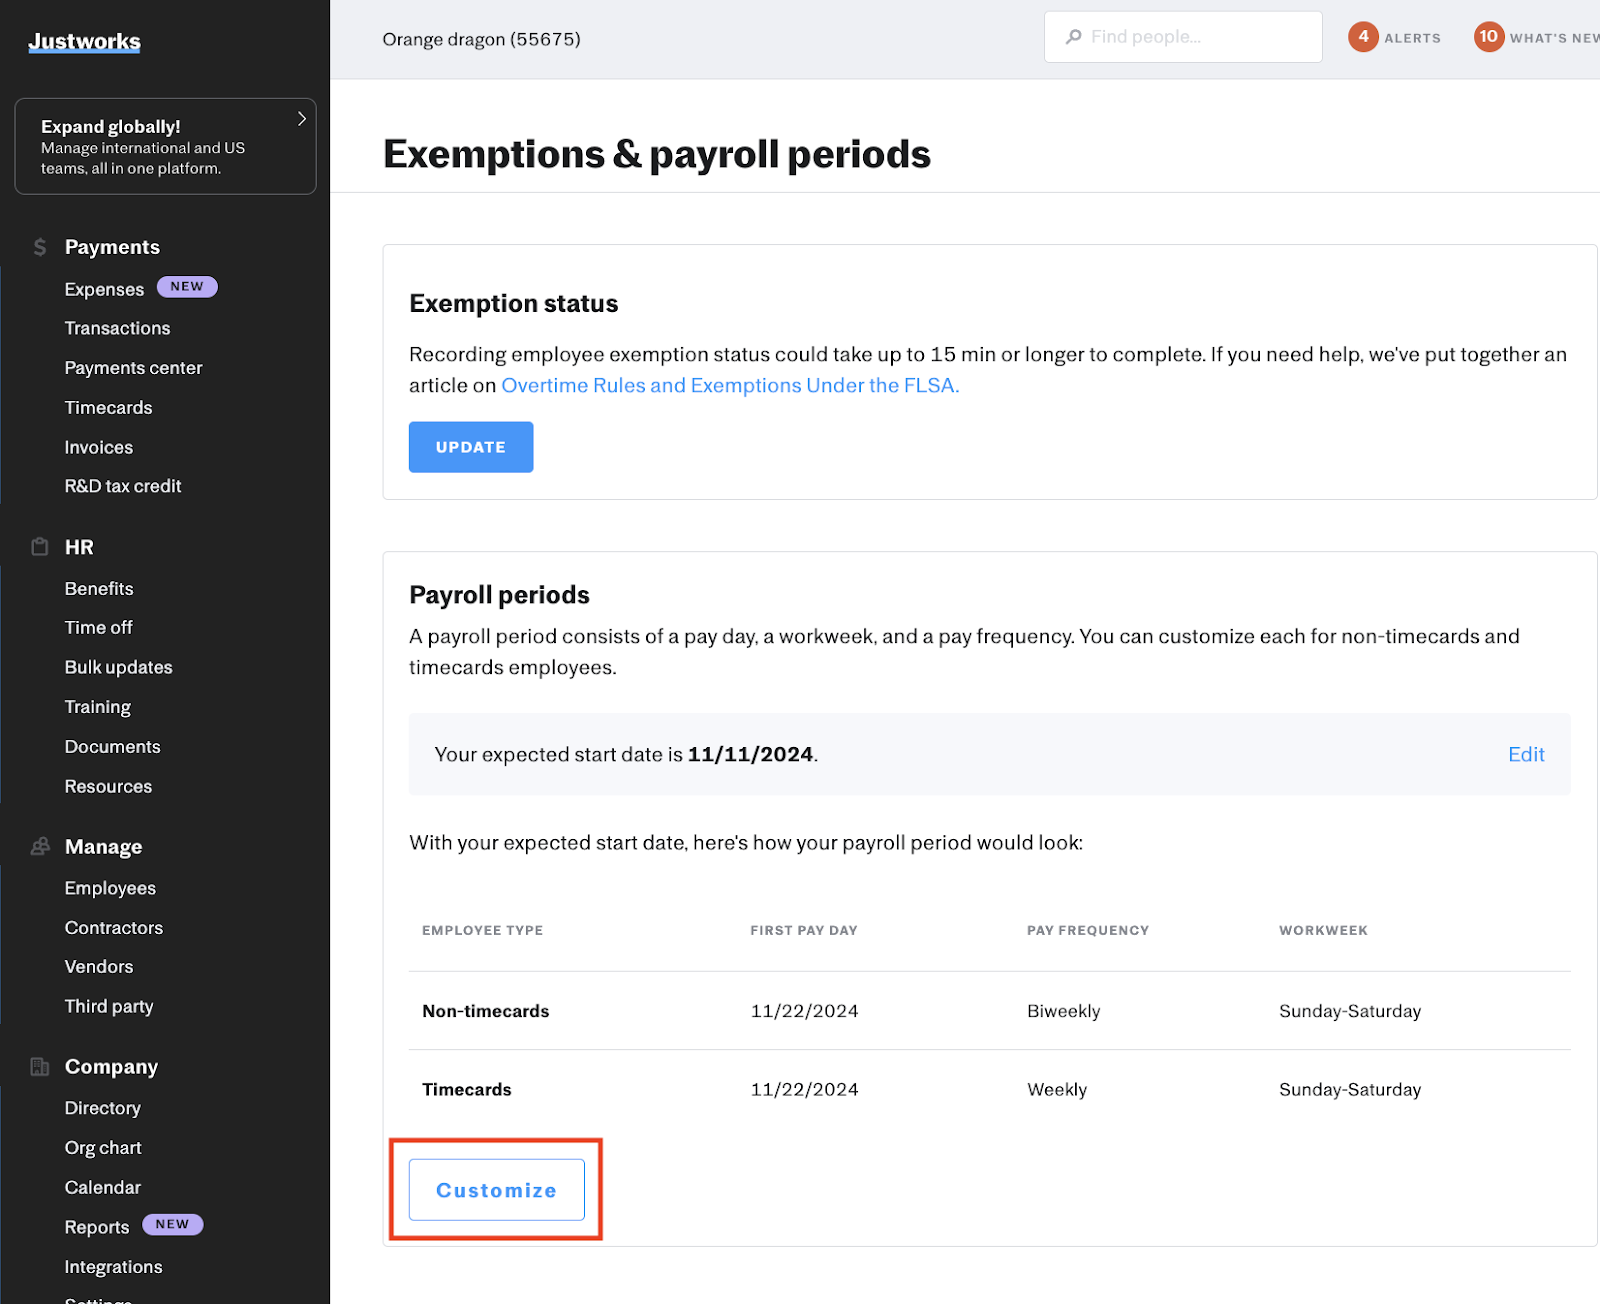Screen dimensions: 1600x1304
Task: Click the Customize payroll periods button
Action: tap(495, 1190)
